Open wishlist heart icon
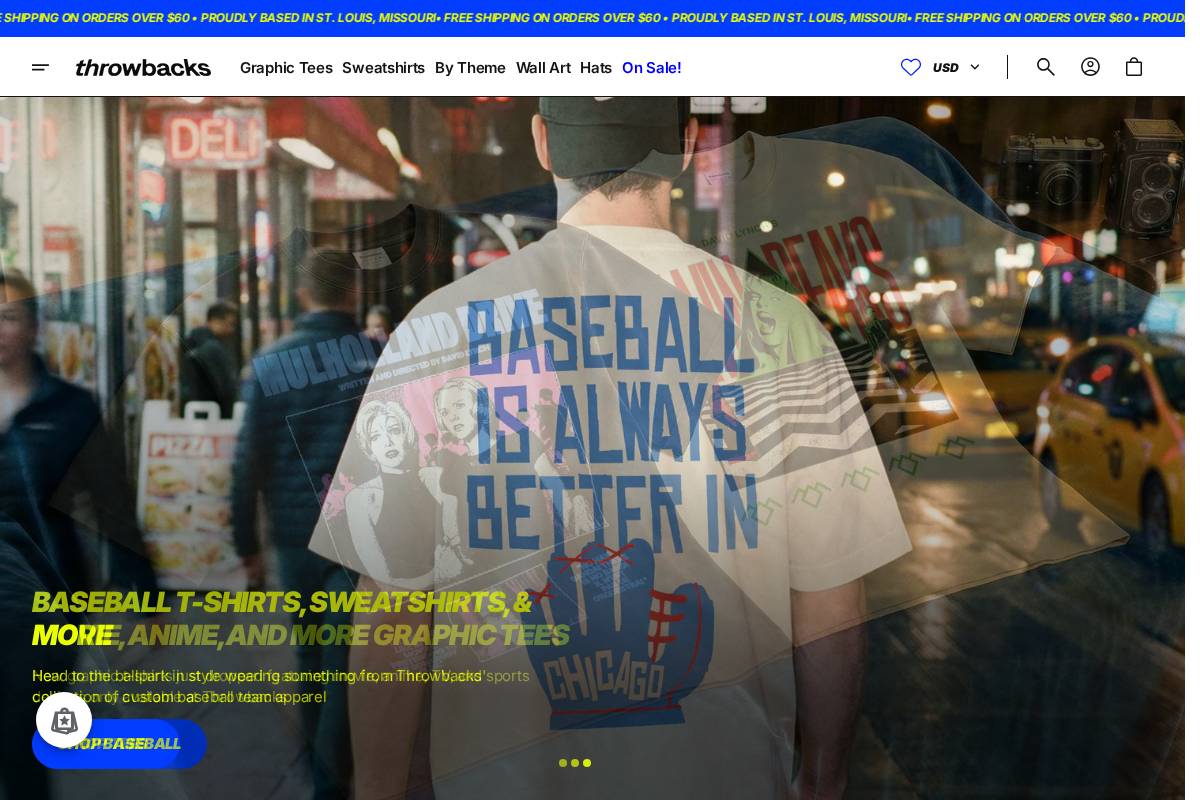The image size is (1200, 800). pos(911,67)
